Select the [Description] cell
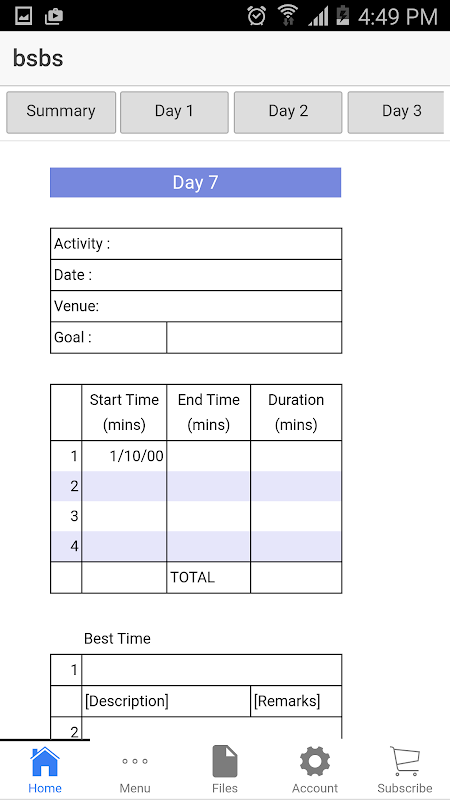The height and width of the screenshot is (800, 450). (x=166, y=701)
